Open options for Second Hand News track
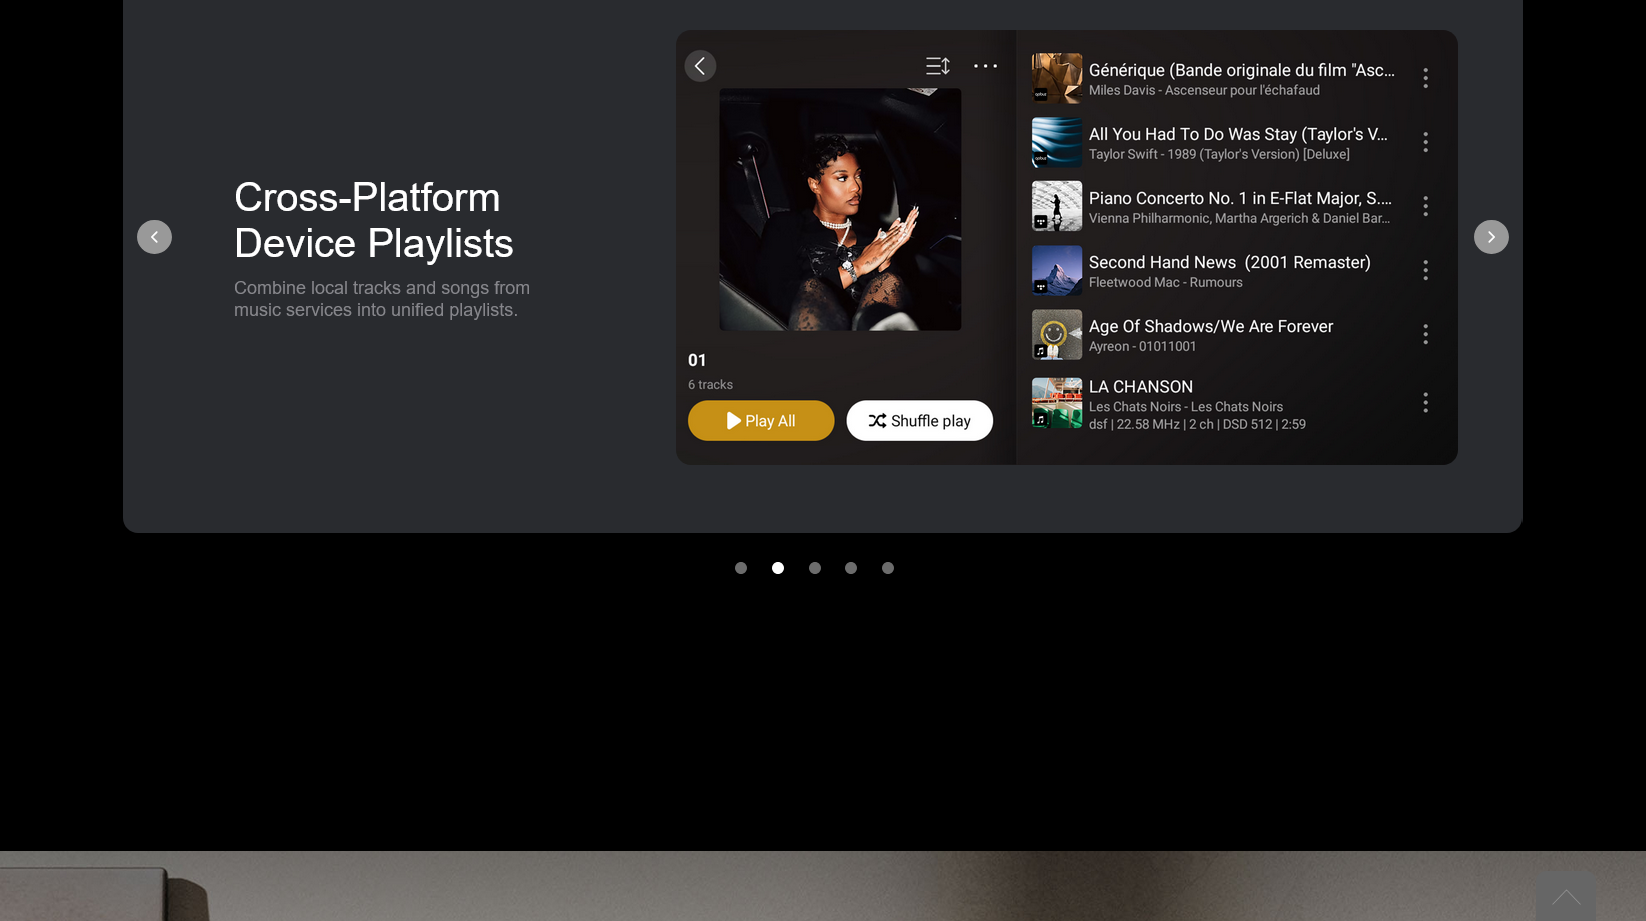This screenshot has height=921, width=1646. 1425,270
